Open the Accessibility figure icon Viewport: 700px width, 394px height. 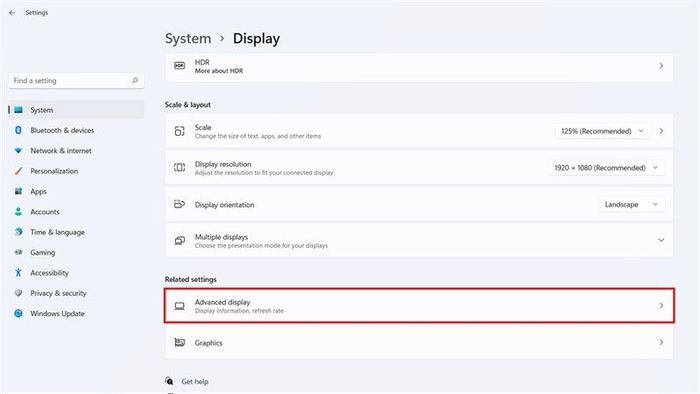tap(18, 273)
